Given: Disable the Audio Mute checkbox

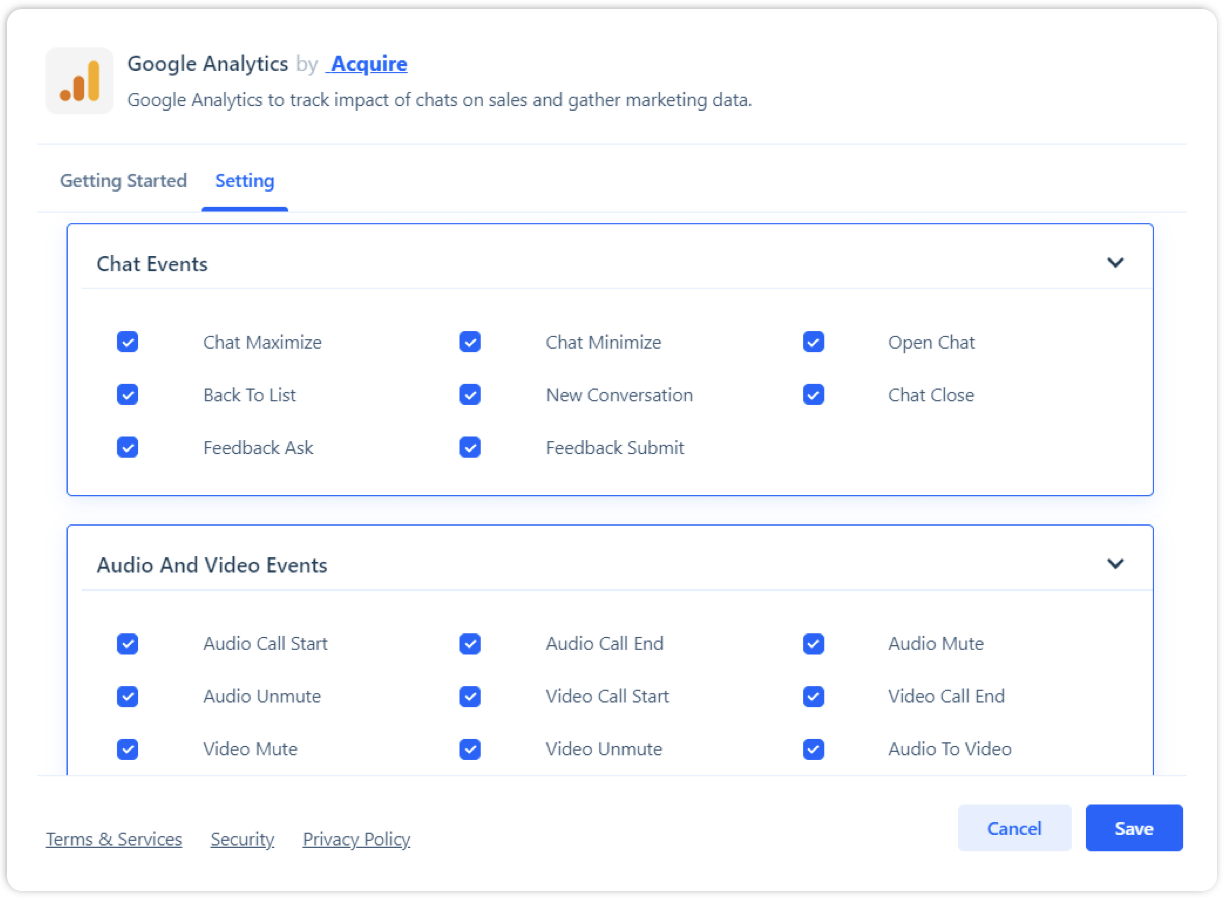Looking at the screenshot, I should tap(813, 644).
